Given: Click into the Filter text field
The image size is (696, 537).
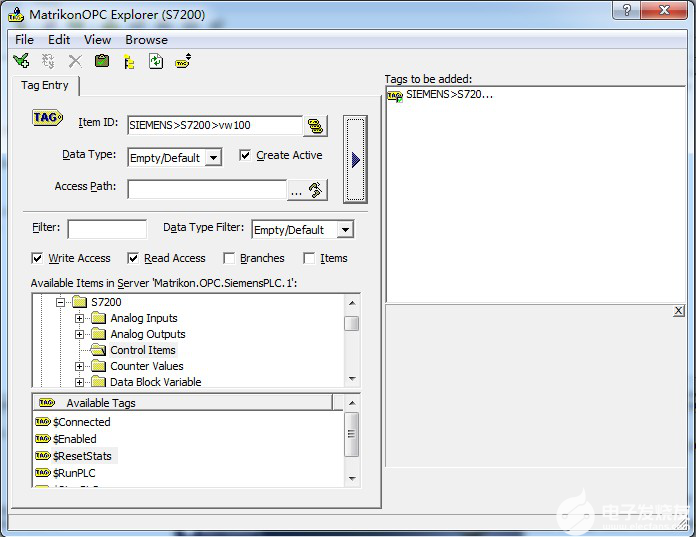Looking at the screenshot, I should pos(107,229).
